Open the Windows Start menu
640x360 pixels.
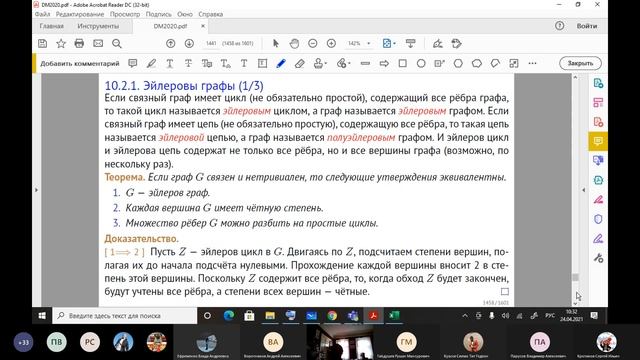[42, 316]
